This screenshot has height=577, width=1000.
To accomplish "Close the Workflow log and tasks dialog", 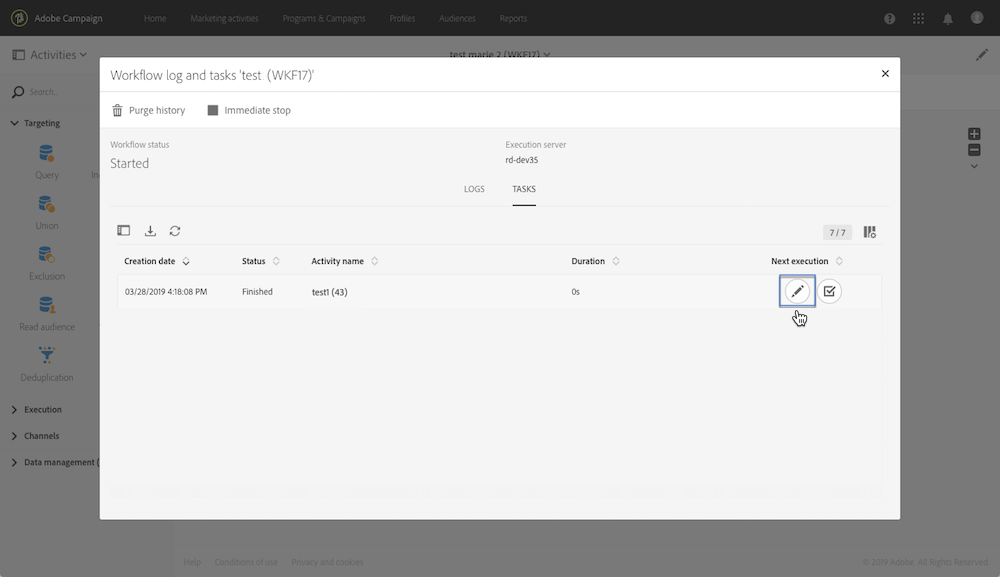I will [x=885, y=73].
